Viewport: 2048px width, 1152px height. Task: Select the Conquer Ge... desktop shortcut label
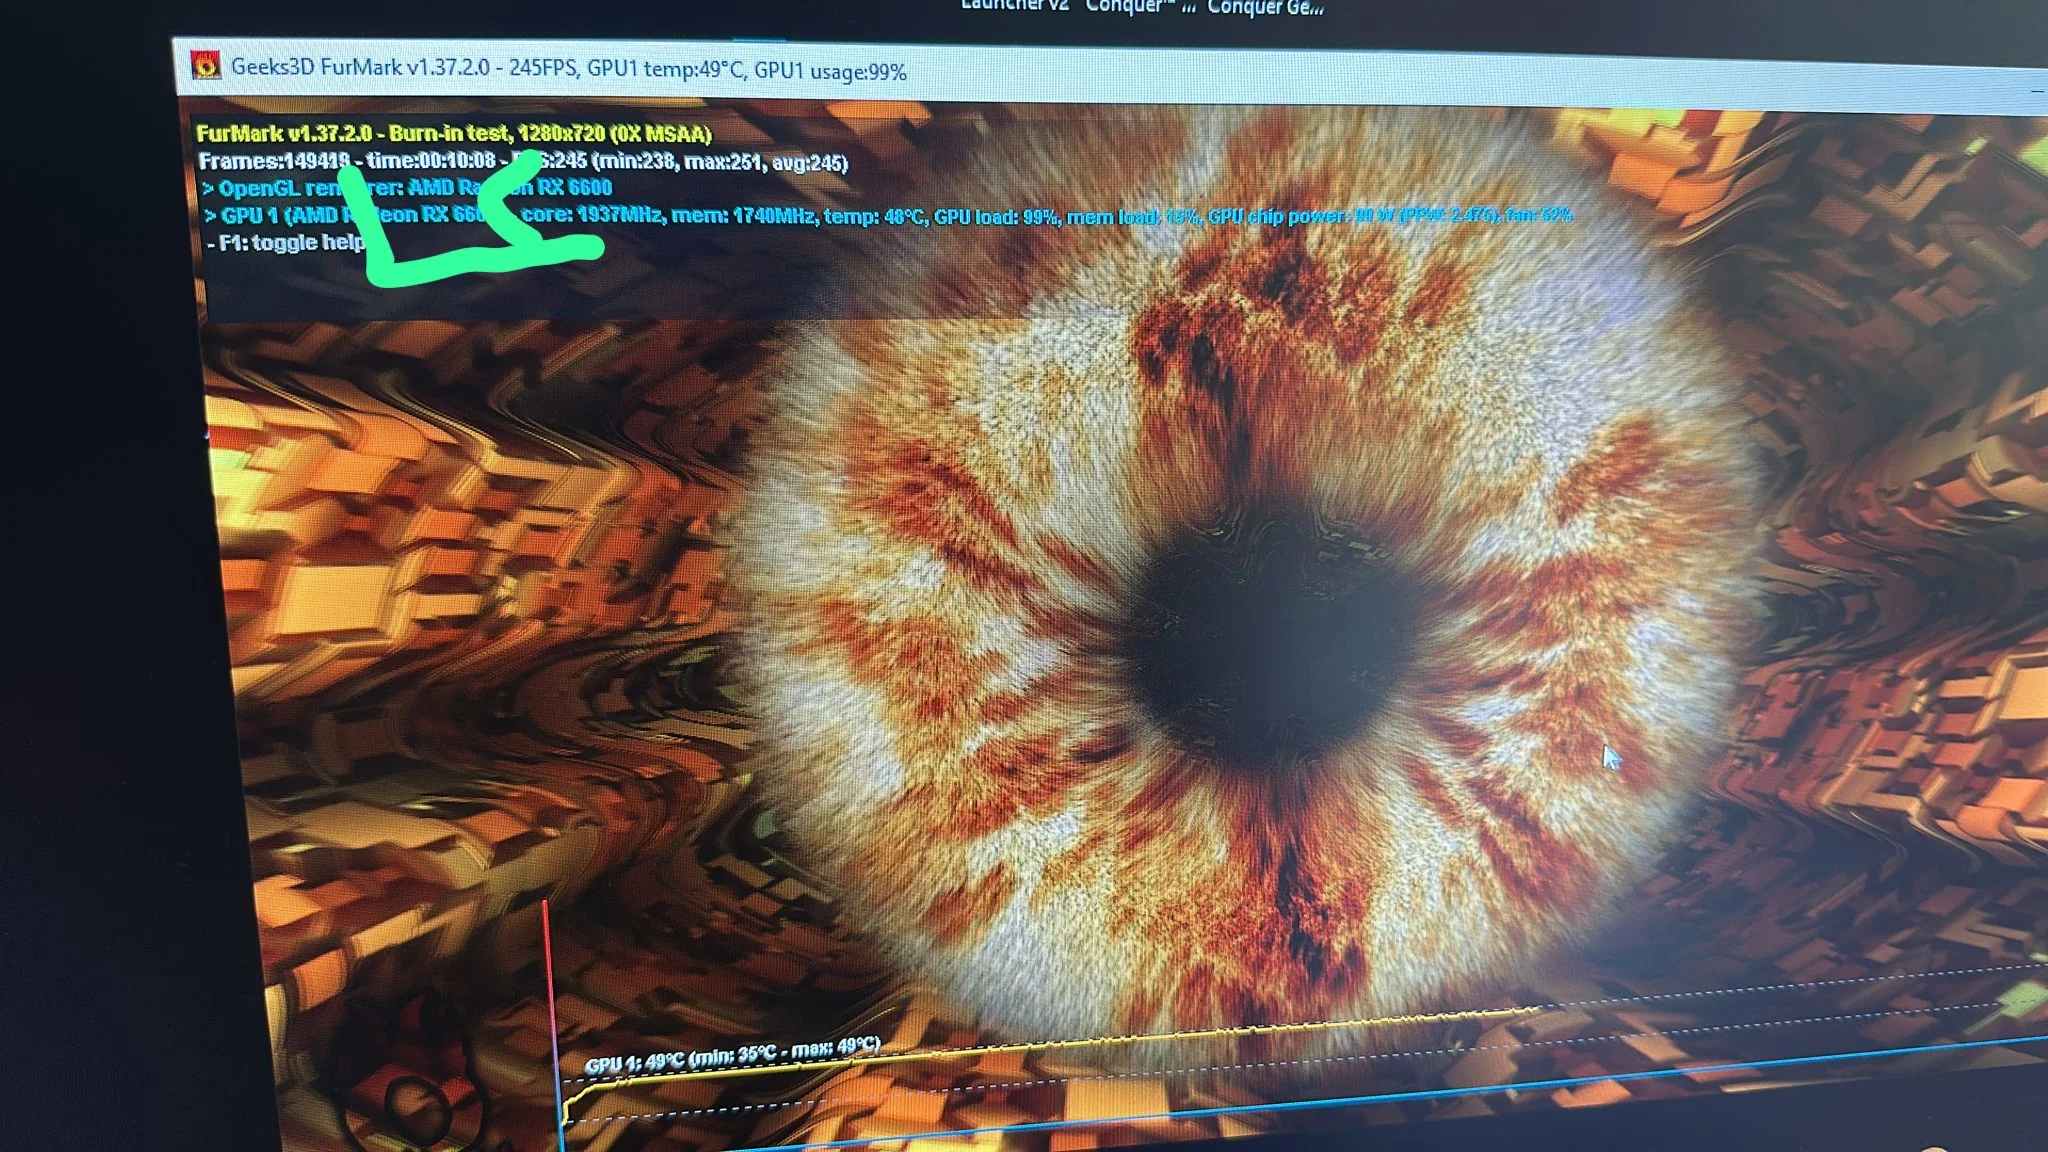coord(1264,8)
